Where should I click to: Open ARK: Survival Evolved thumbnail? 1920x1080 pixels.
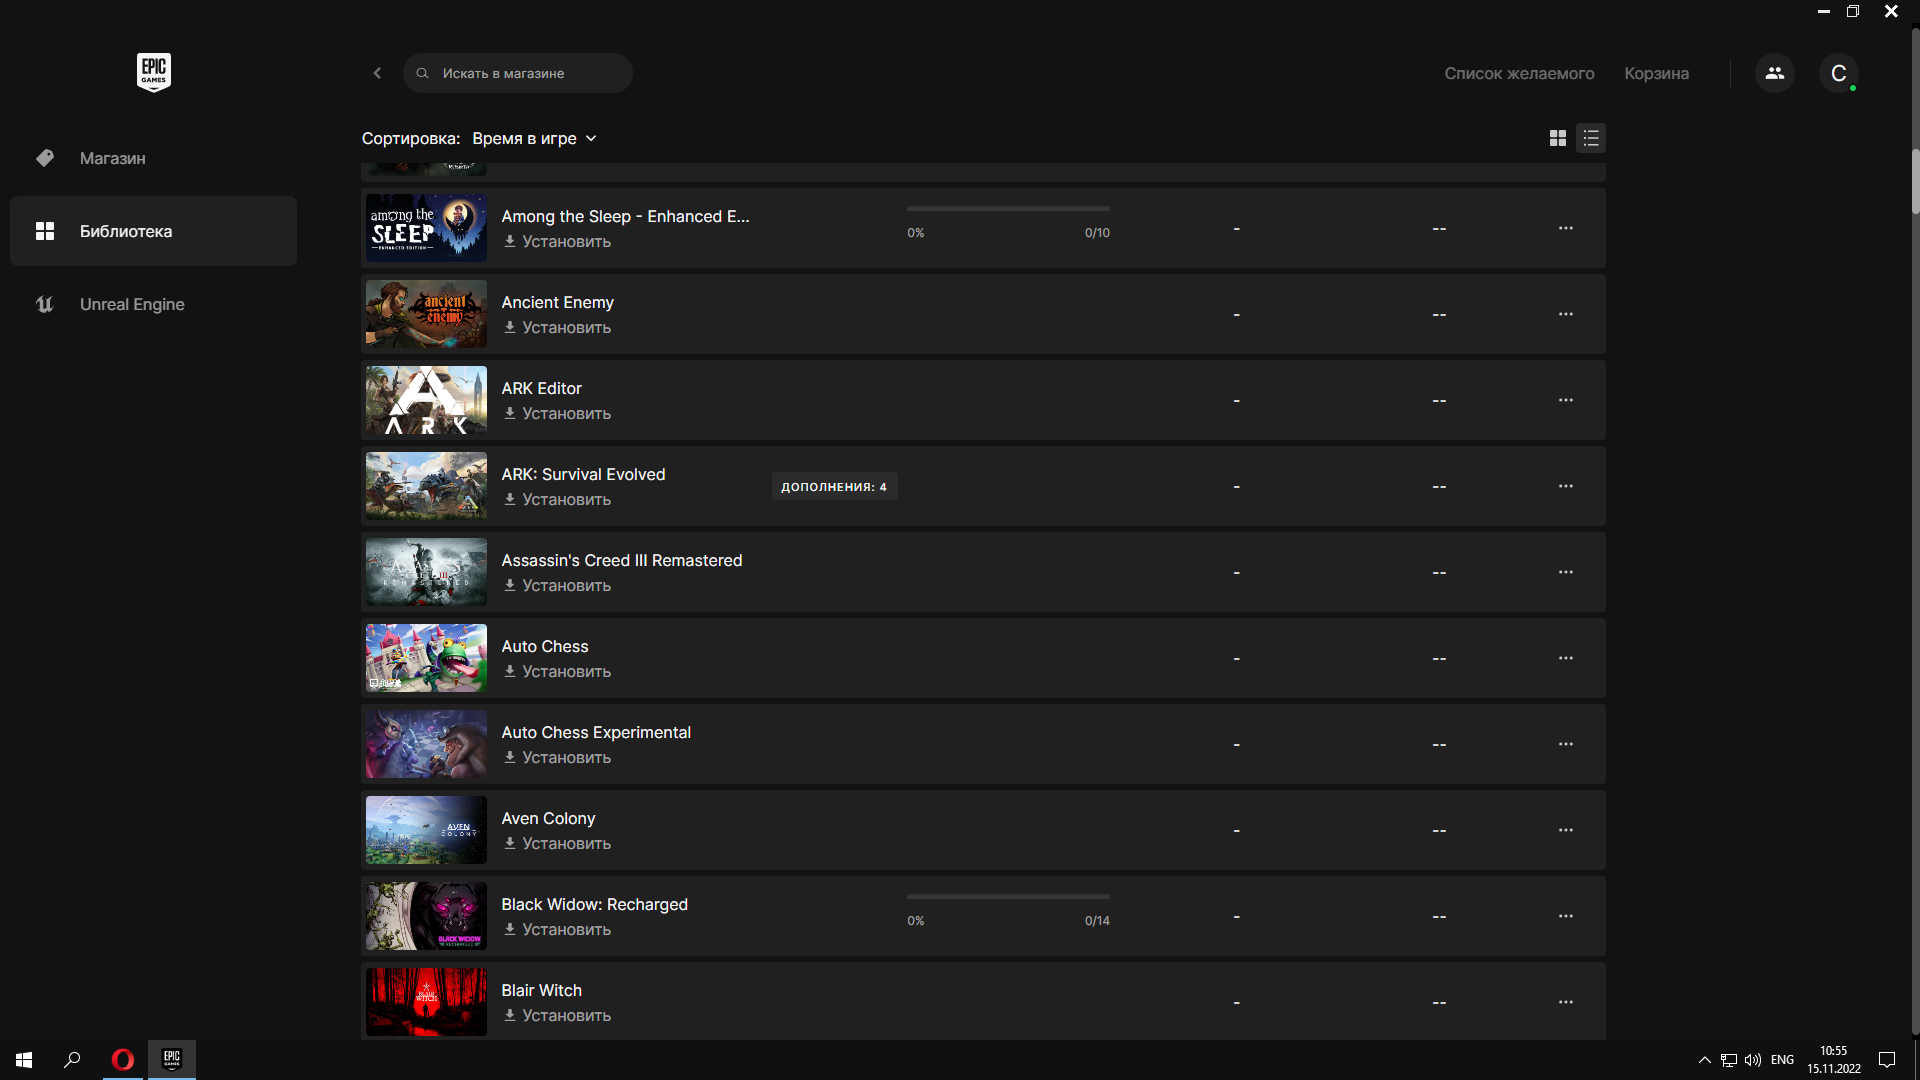click(x=426, y=486)
